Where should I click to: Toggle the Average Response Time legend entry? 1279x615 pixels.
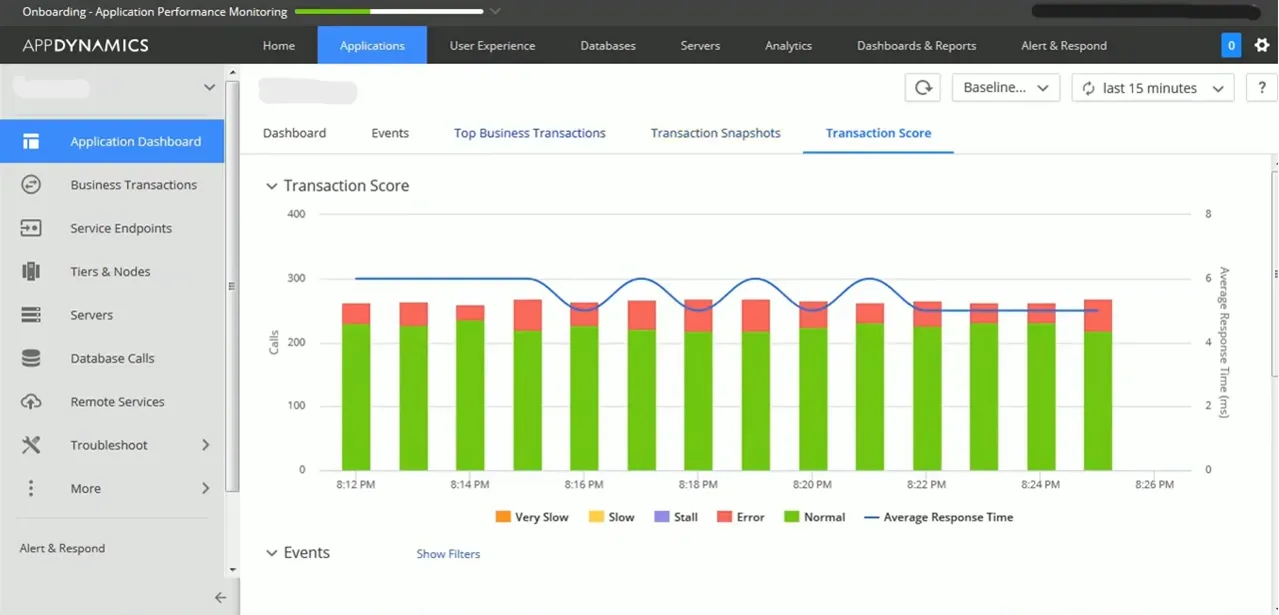tap(938, 517)
